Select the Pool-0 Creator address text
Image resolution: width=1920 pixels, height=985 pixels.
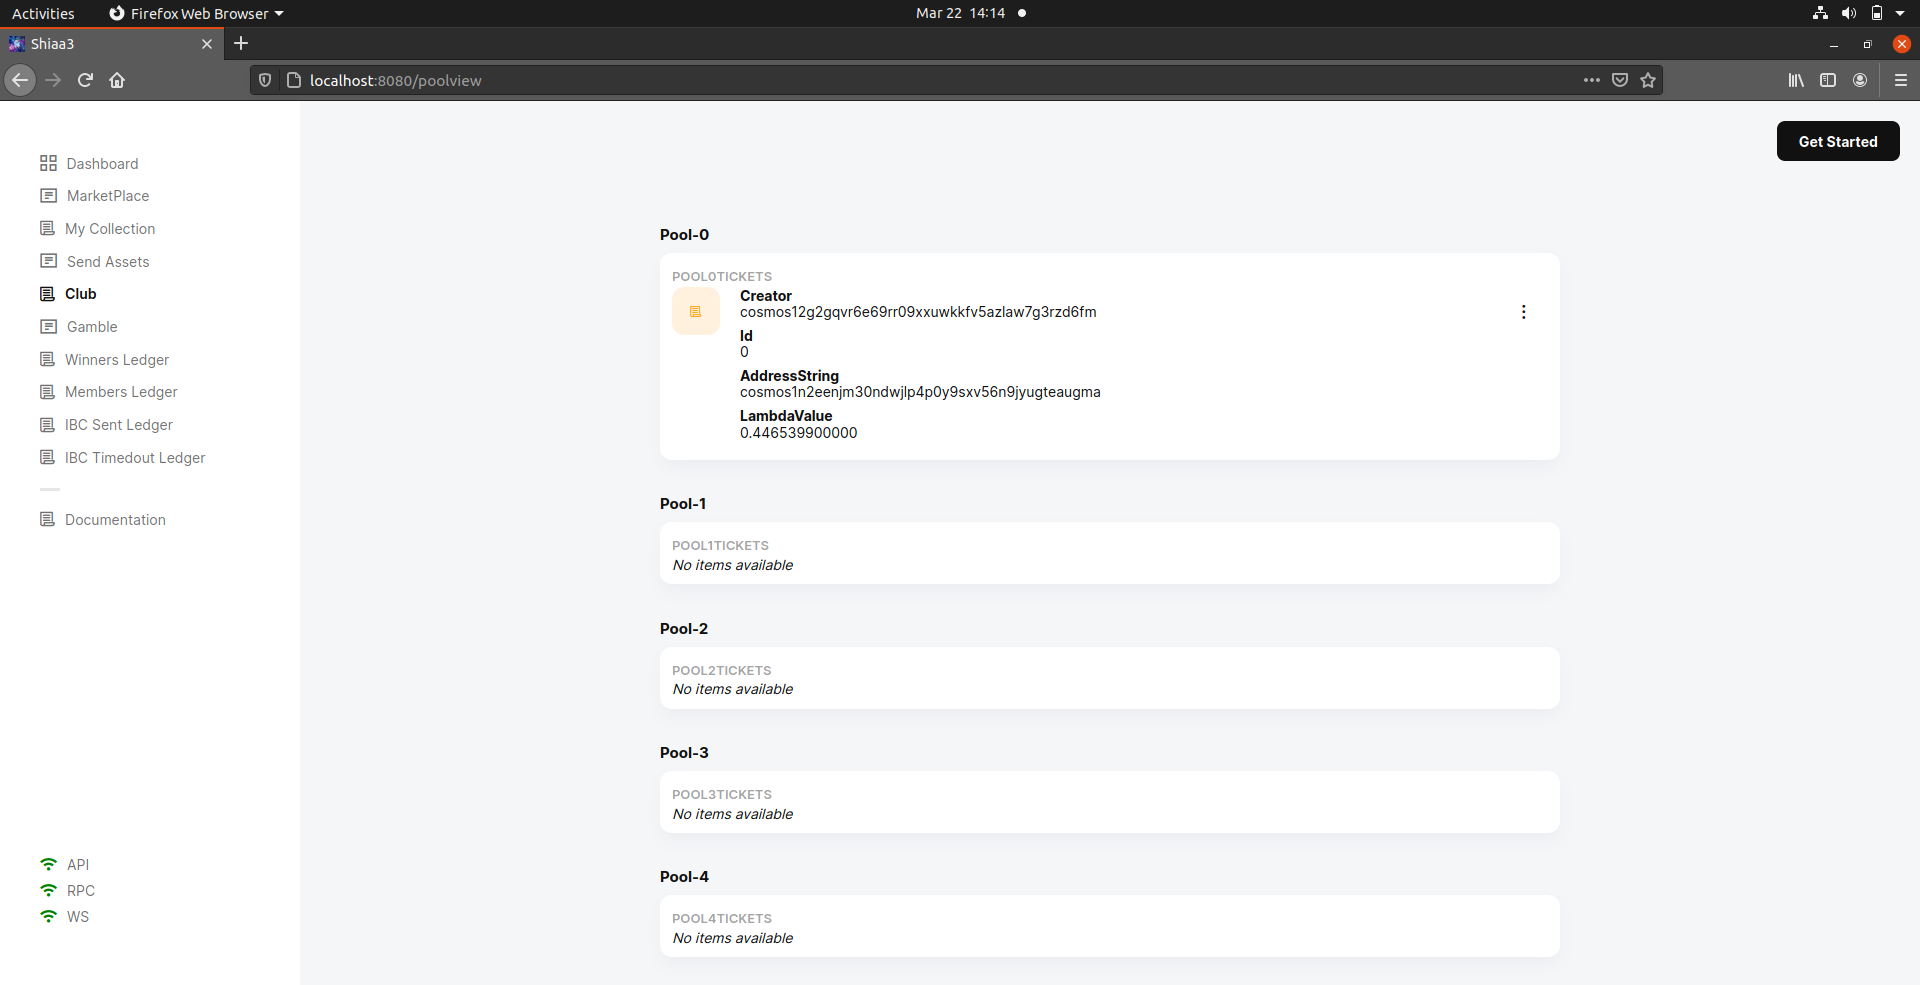[918, 312]
